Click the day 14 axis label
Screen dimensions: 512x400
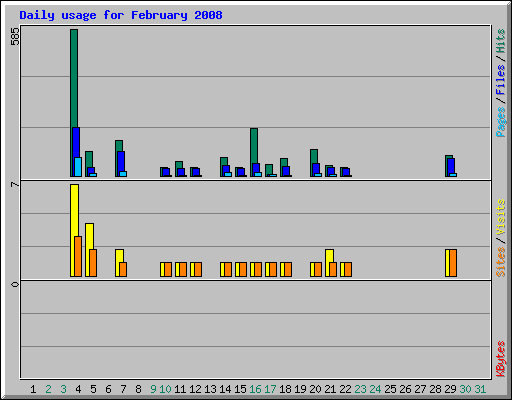[225, 389]
